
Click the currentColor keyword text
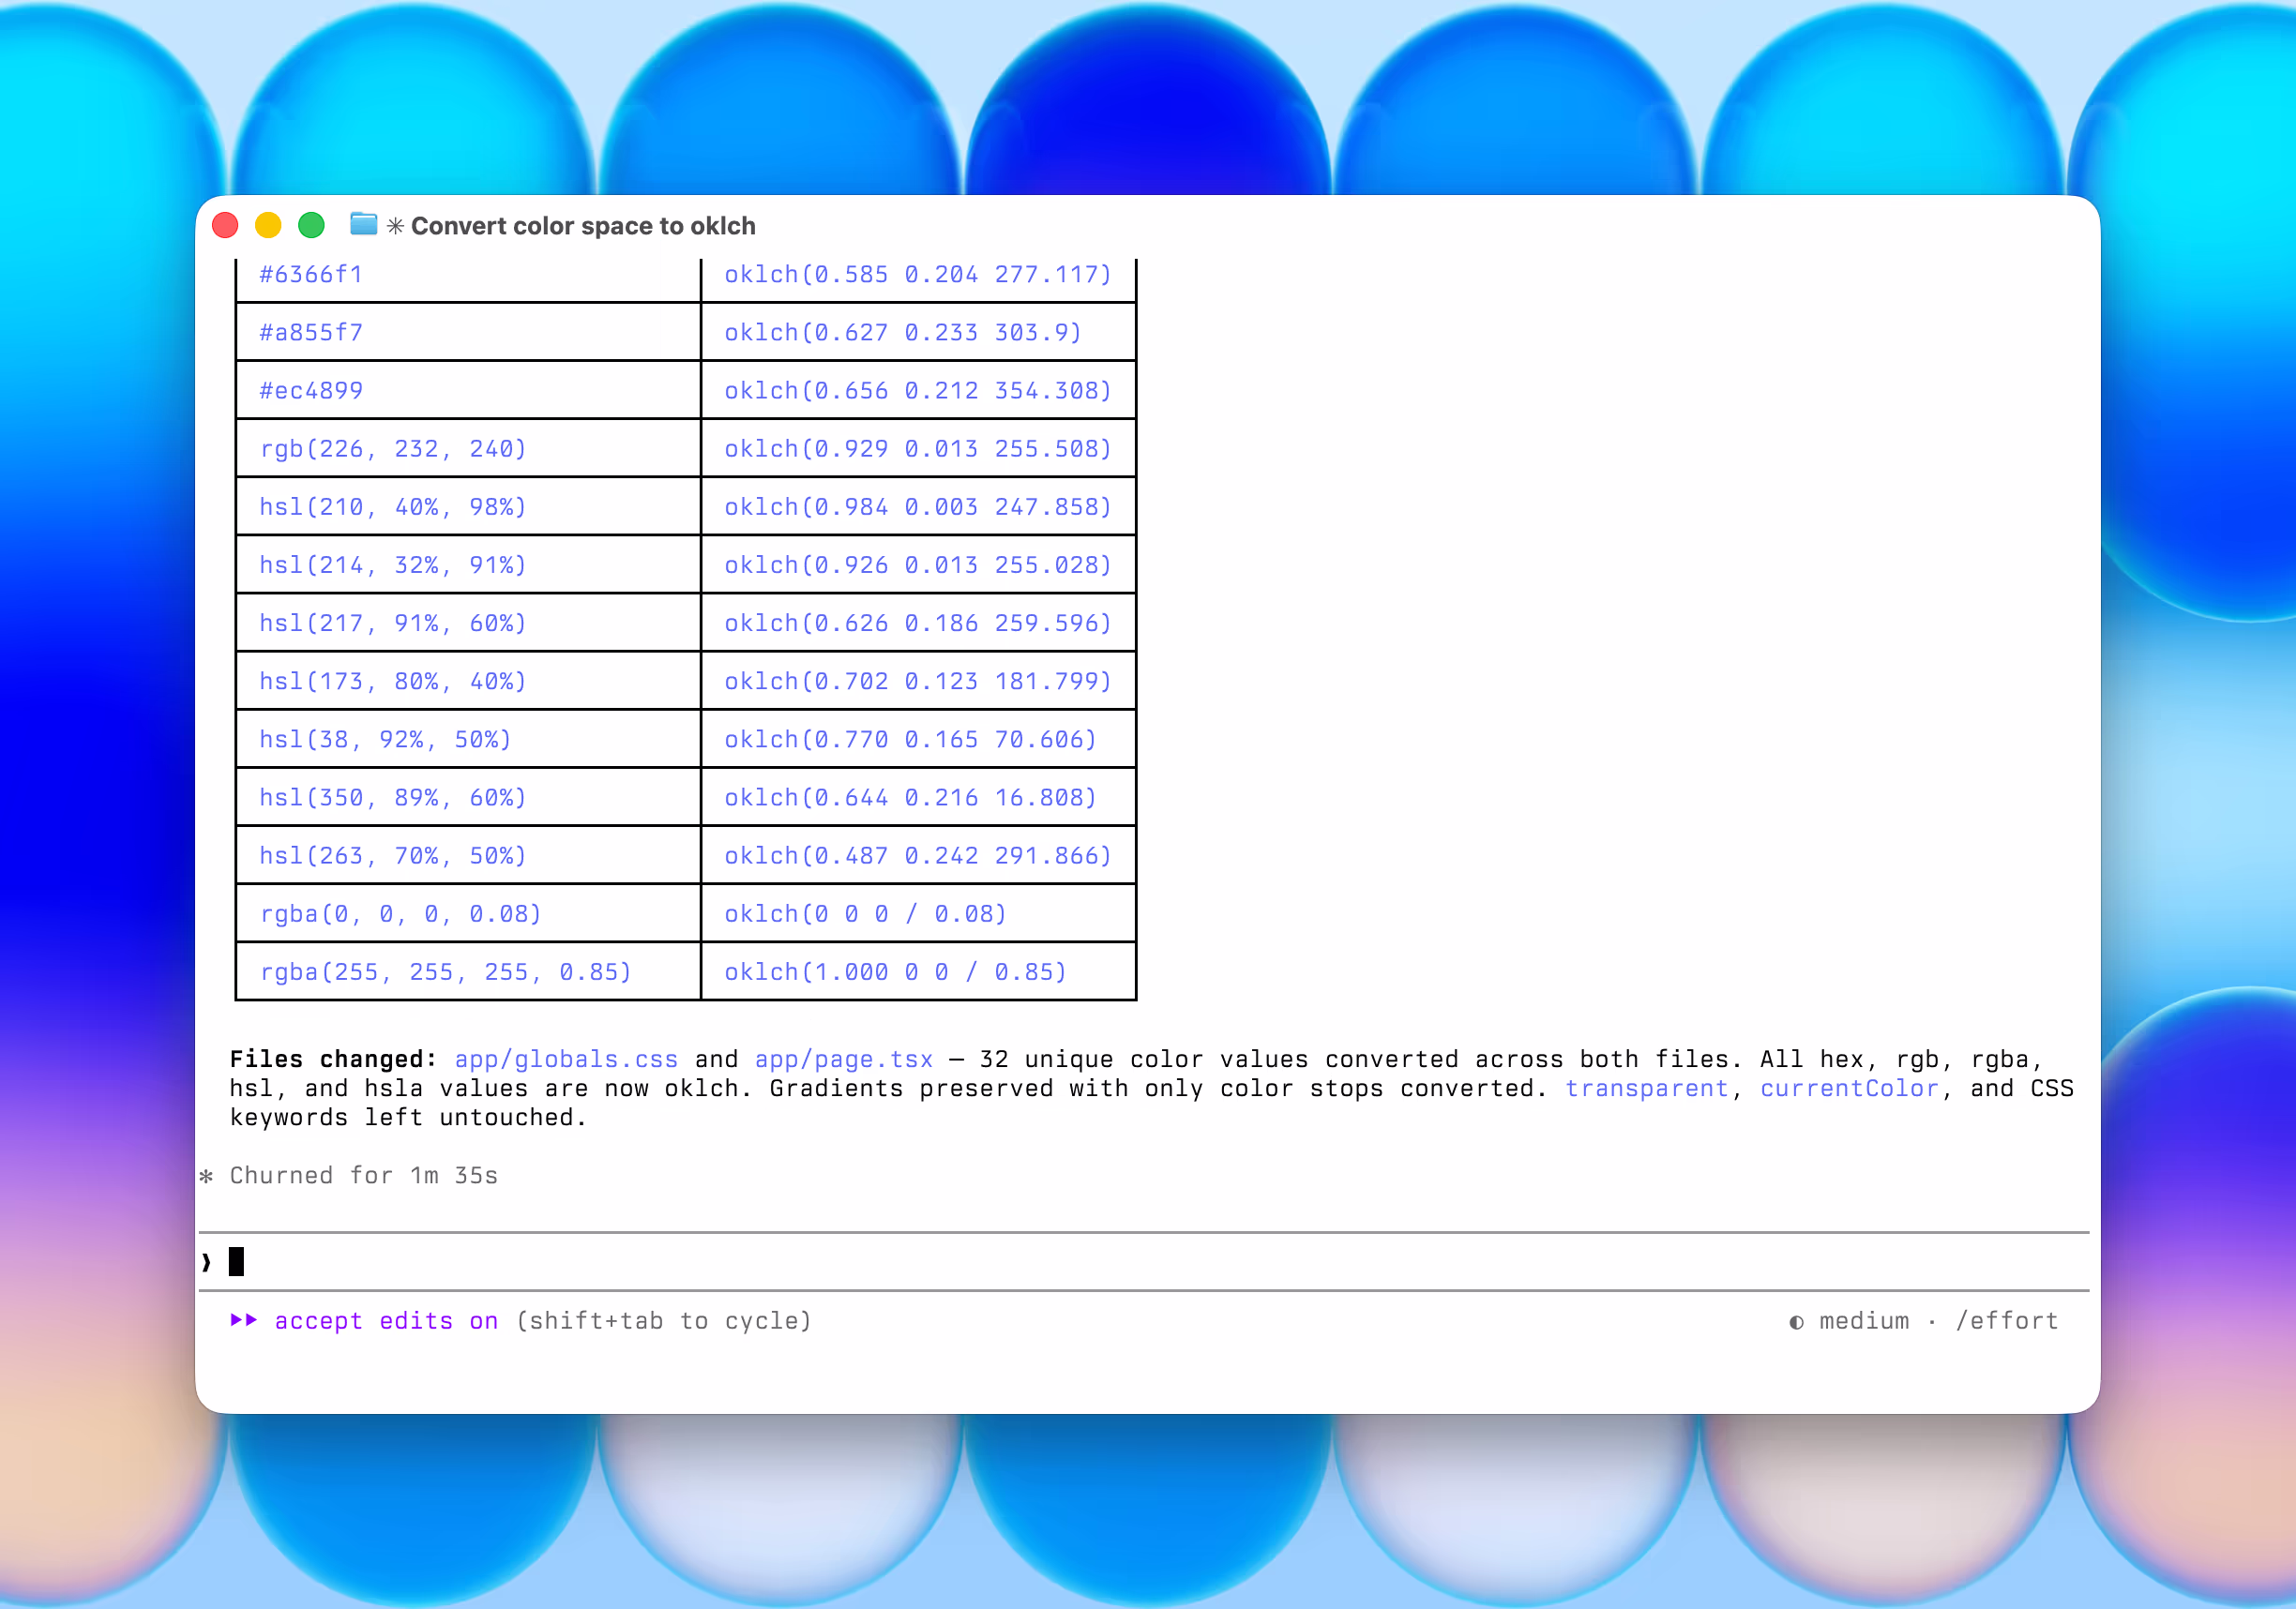point(1849,1088)
